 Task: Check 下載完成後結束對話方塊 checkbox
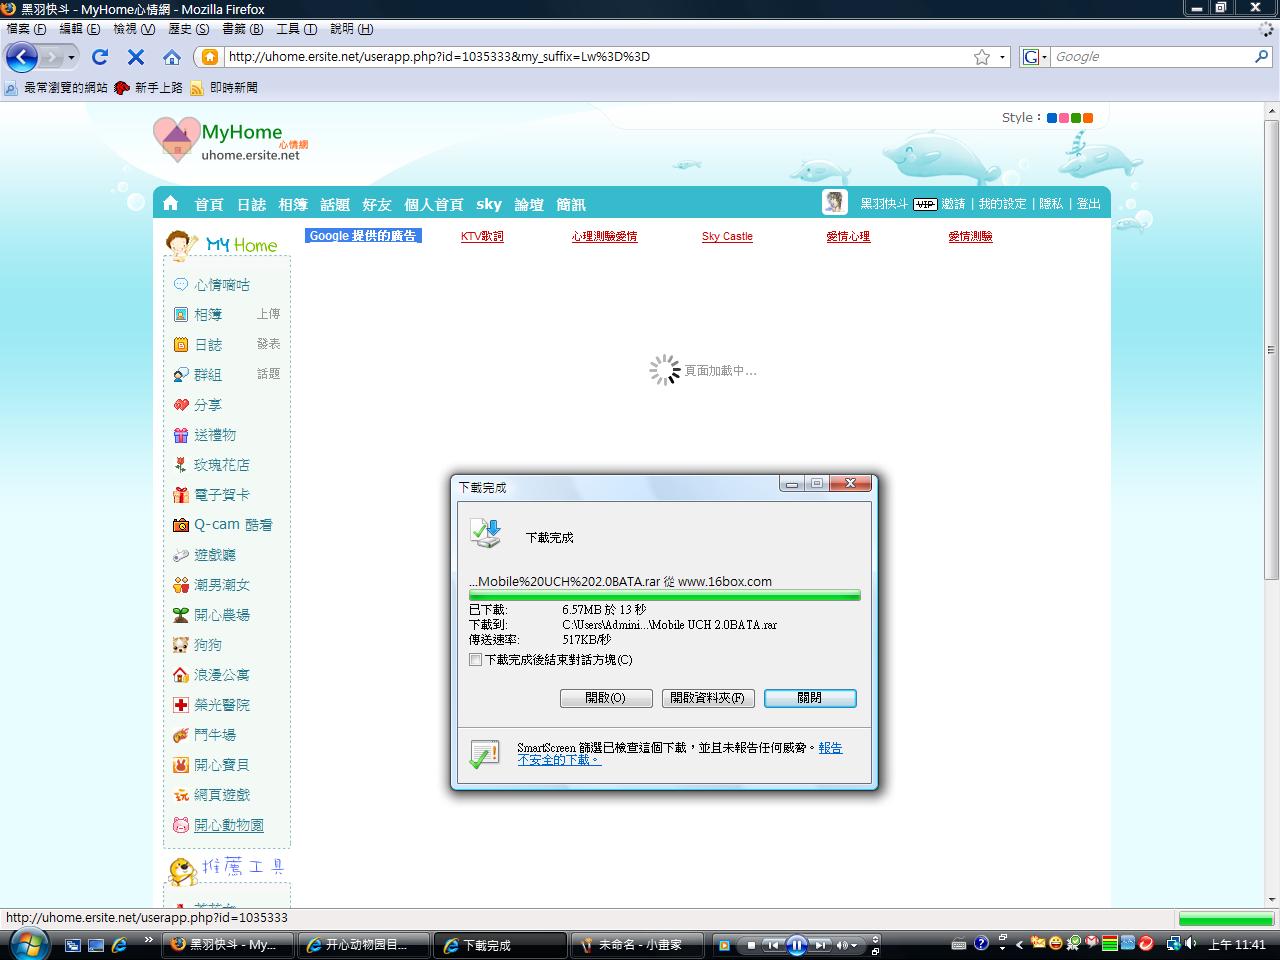475,660
